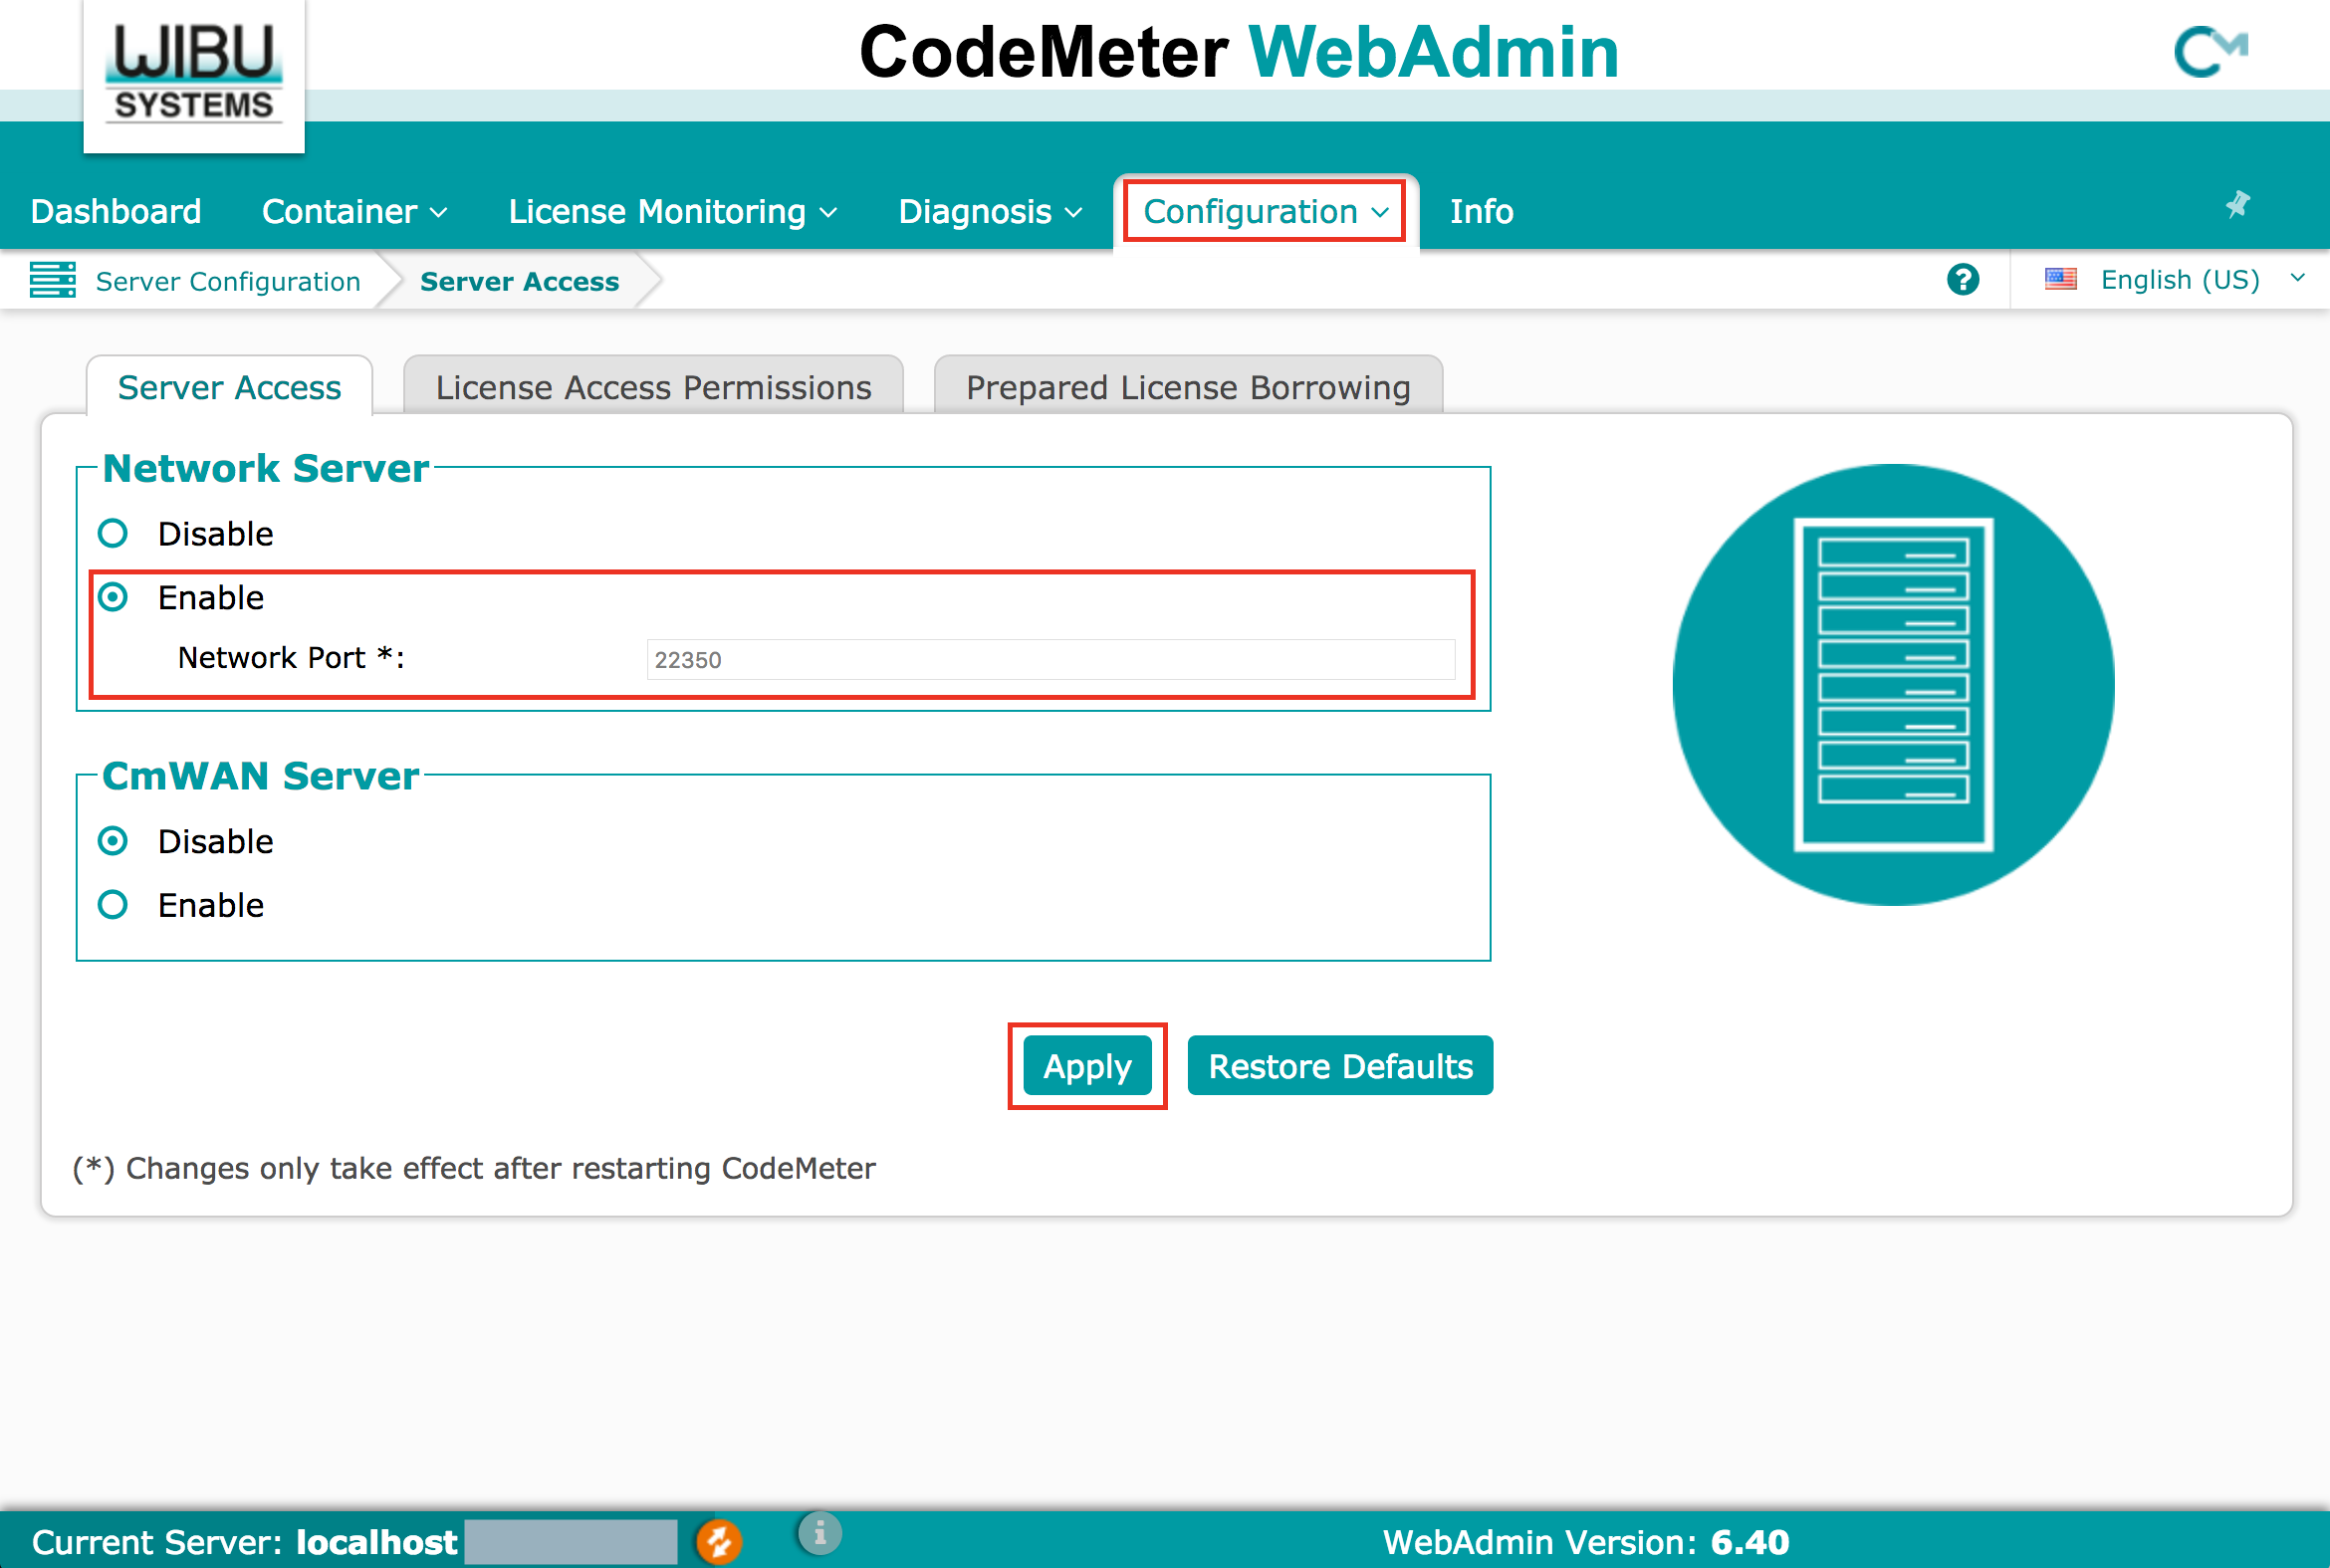This screenshot has height=1568, width=2330.
Task: Click the Network Server section heading
Action: (266, 468)
